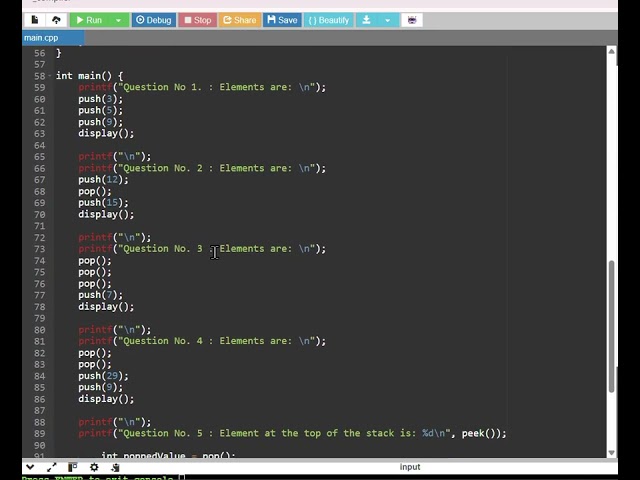The height and width of the screenshot is (480, 640).
Task: Open the download options dropdown arrow
Action: click(x=387, y=20)
